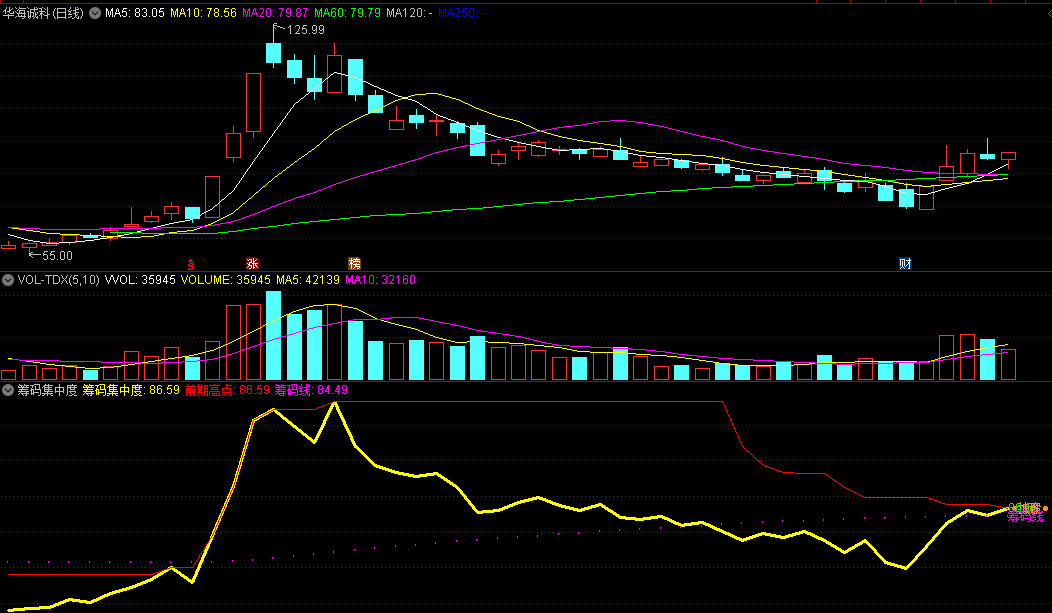
Task: Click the VVOL: 35945 readout
Action: [x=140, y=280]
